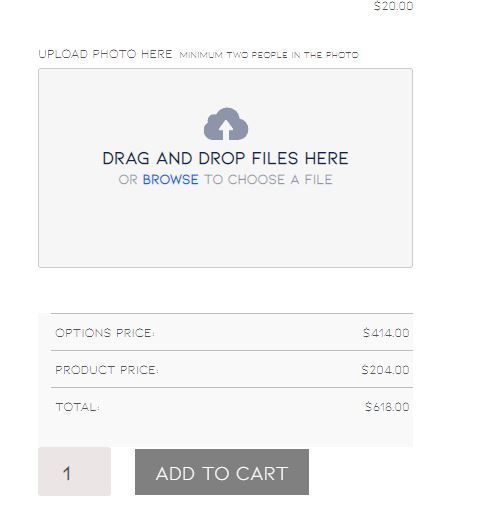The image size is (498, 508).
Task: Select the $618.00 total value
Action: pyautogui.click(x=387, y=407)
